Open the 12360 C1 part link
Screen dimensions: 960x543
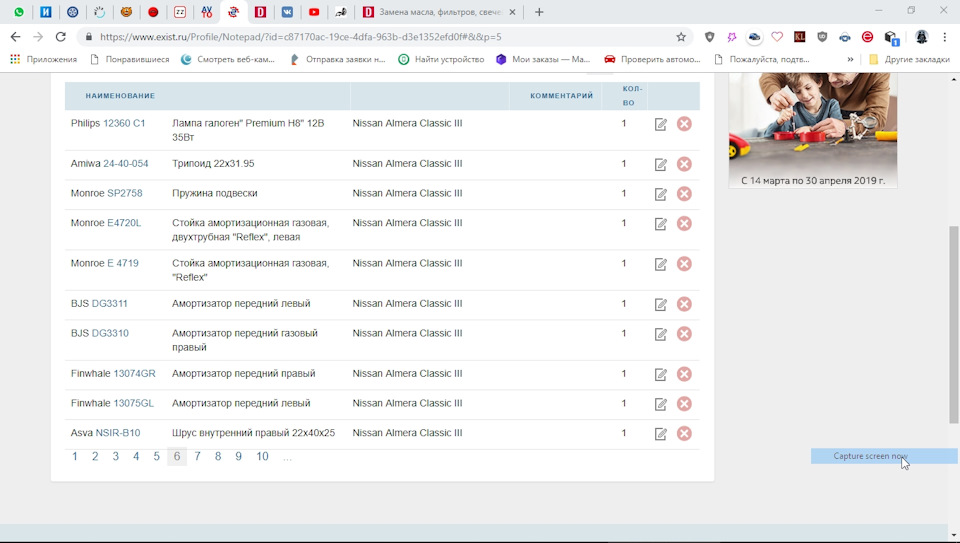[x=124, y=123]
